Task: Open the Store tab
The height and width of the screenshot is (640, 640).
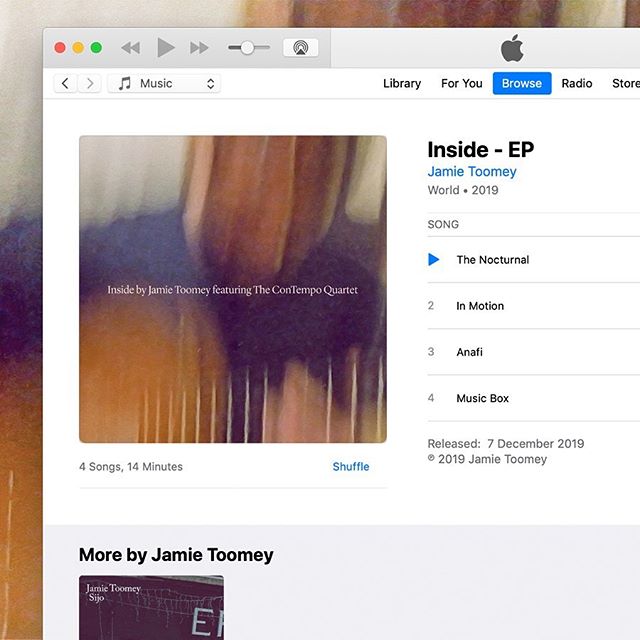Action: tap(626, 83)
